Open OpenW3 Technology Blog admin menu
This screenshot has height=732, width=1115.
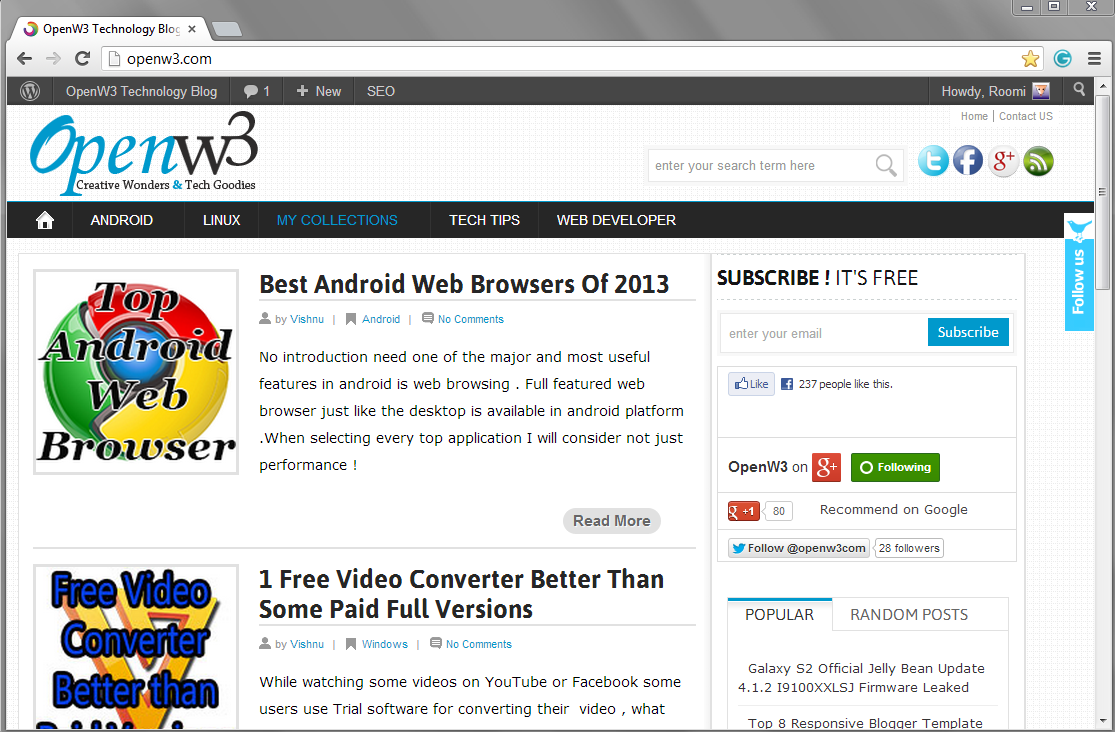[x=142, y=91]
